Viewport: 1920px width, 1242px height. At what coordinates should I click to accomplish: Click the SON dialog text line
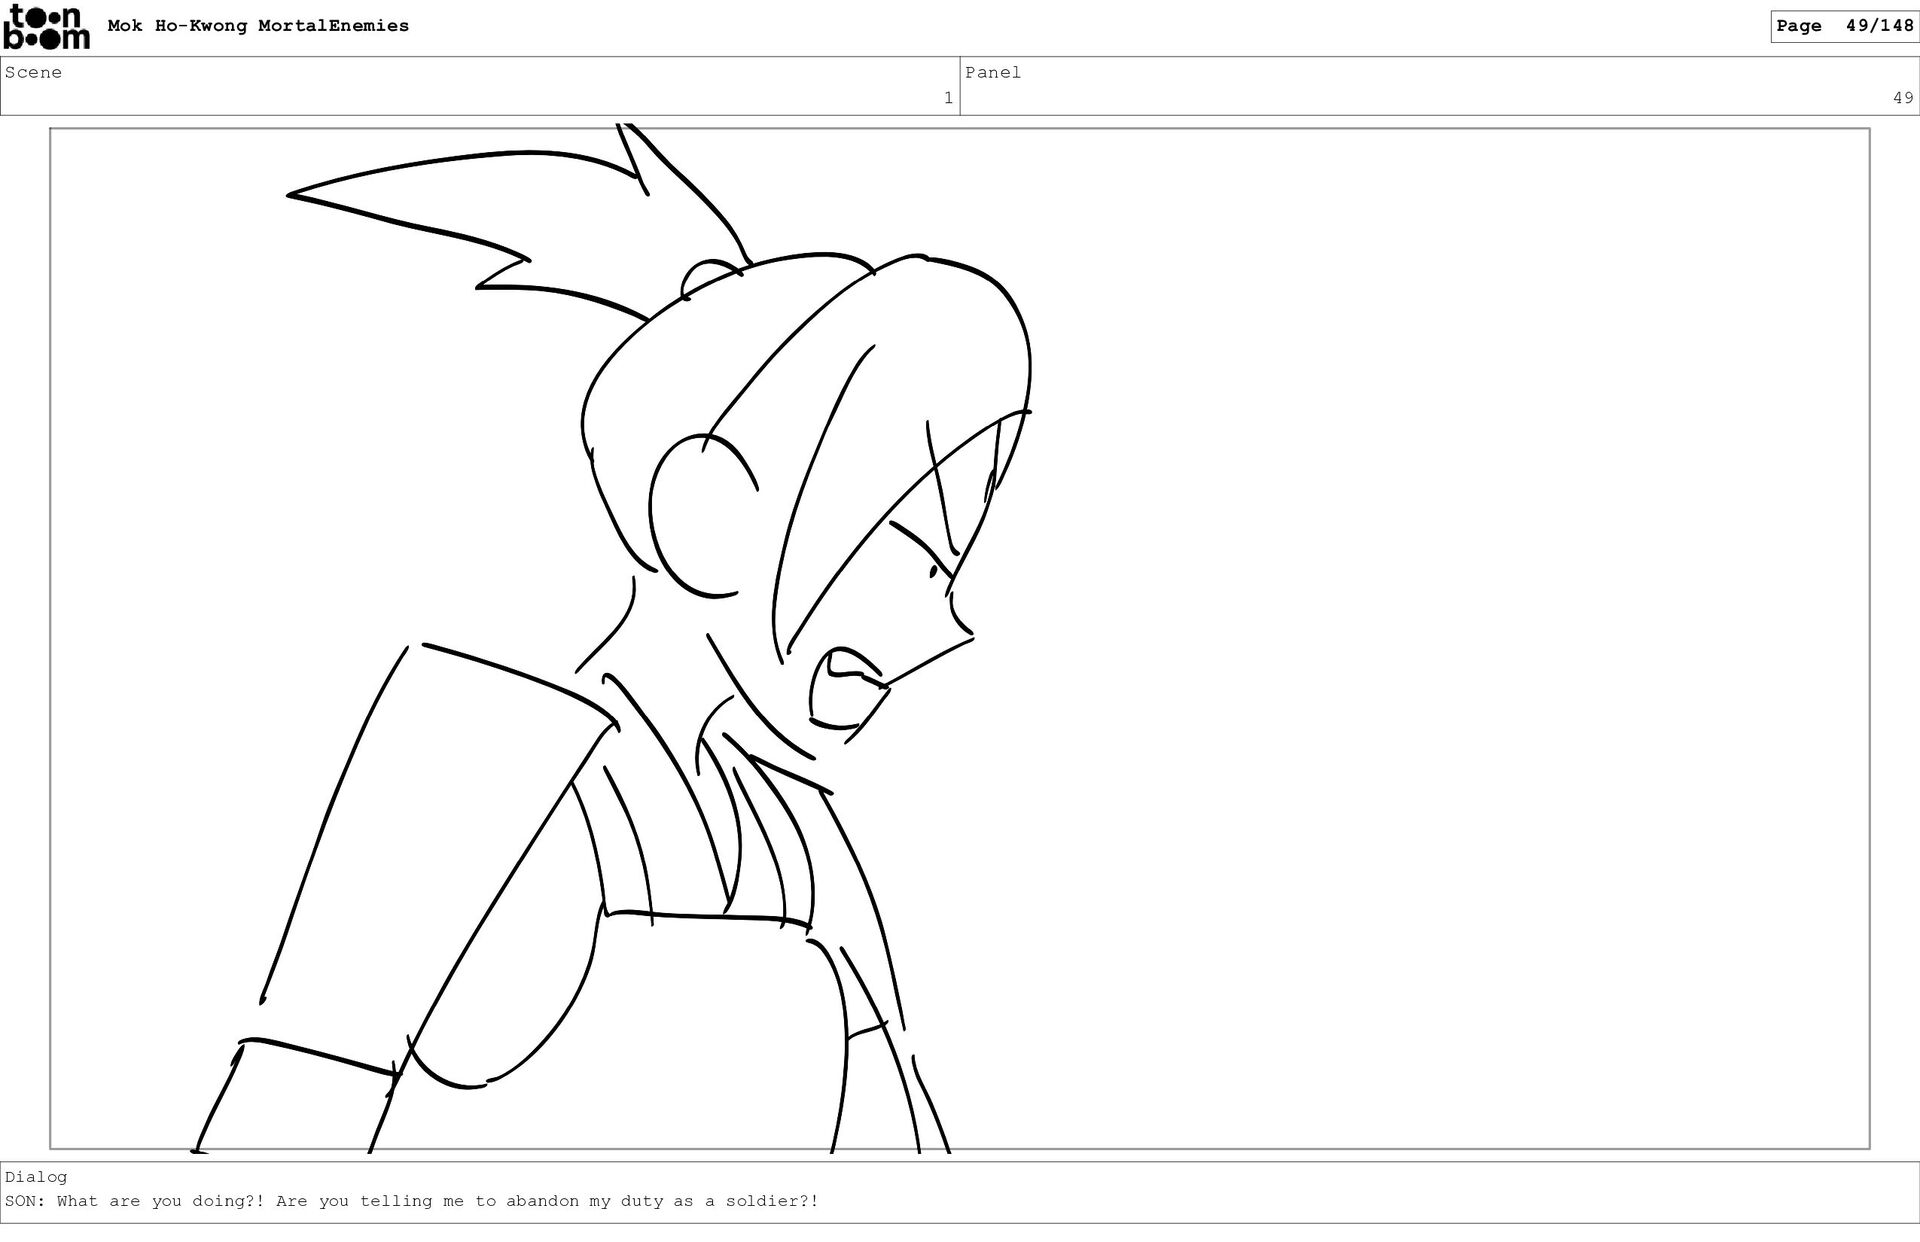pos(411,1201)
